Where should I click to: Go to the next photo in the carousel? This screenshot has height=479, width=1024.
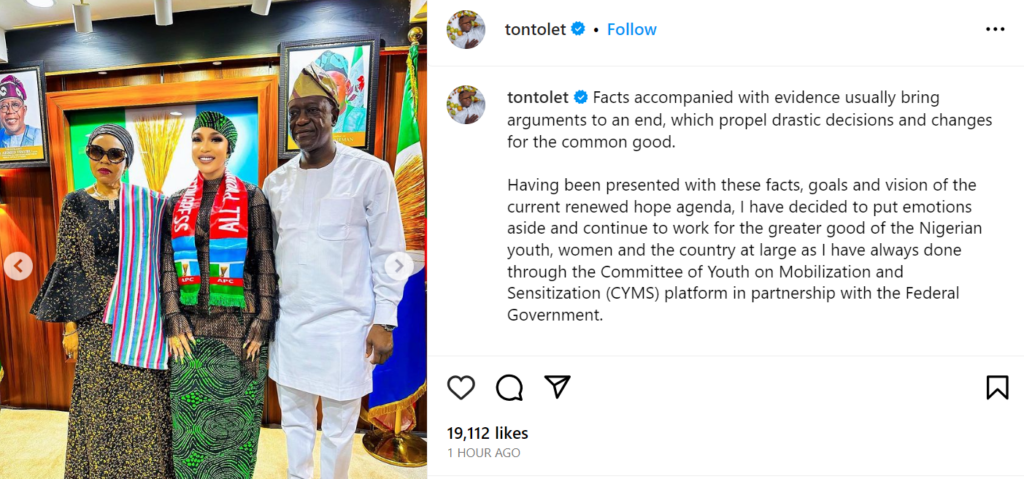point(399,266)
